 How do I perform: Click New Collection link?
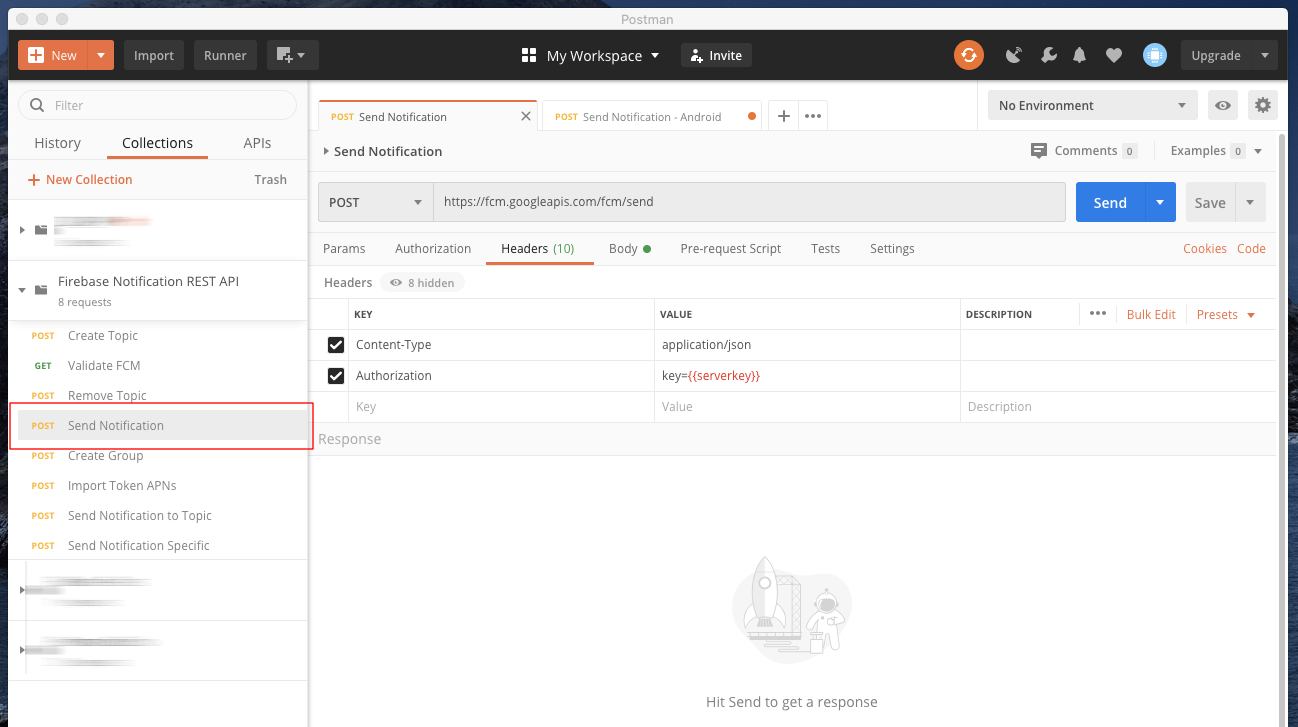[x=80, y=179]
